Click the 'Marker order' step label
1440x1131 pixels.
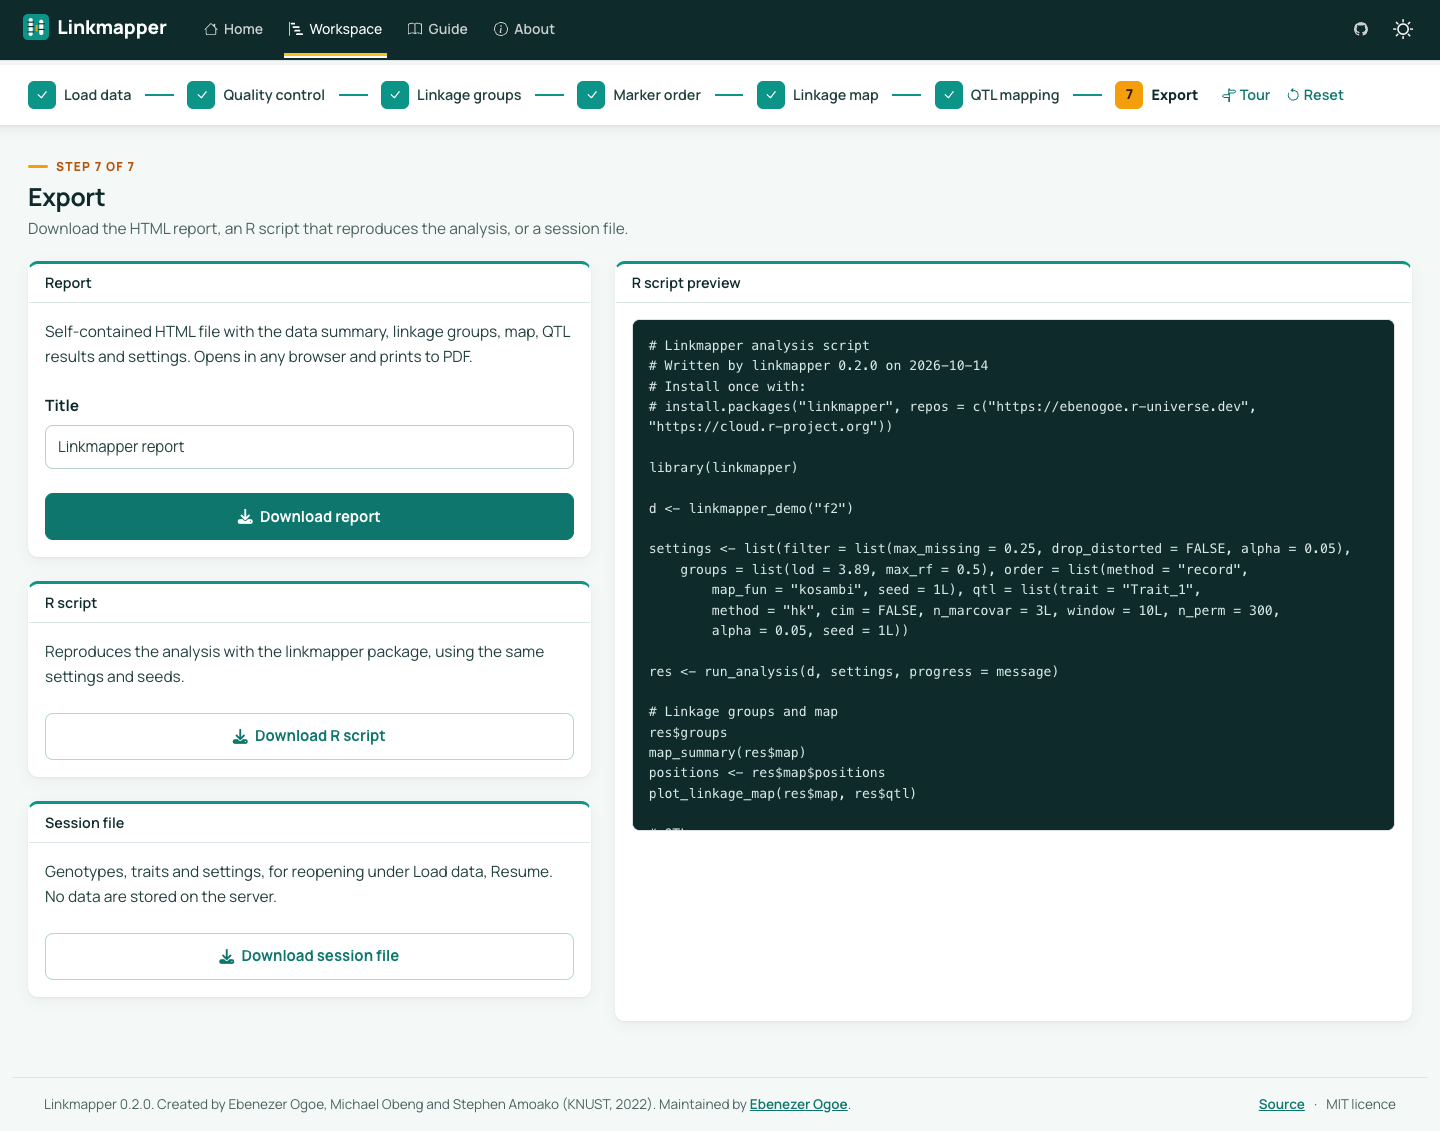pos(657,95)
